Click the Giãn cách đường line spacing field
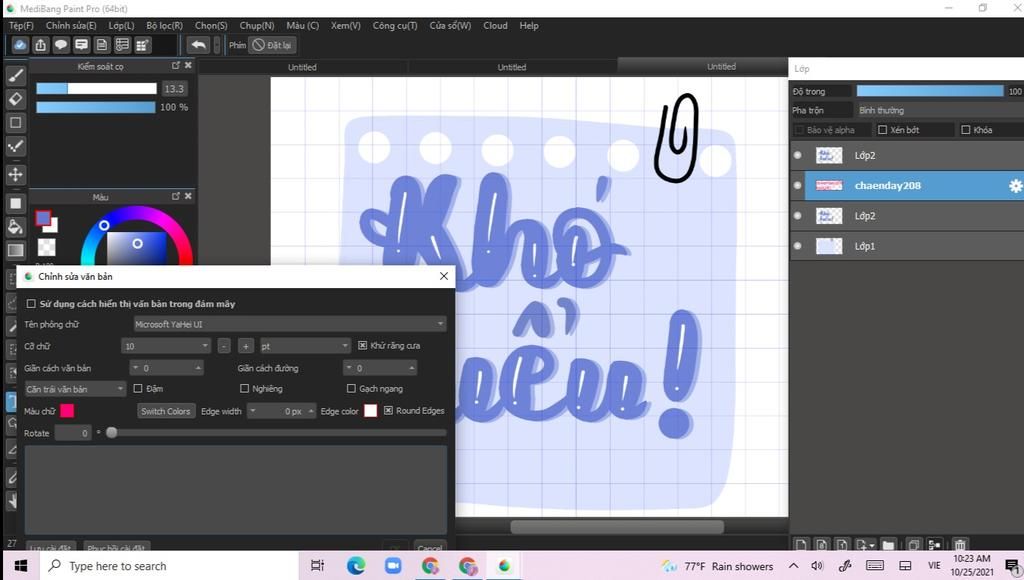This screenshot has height=580, width=1024. (x=380, y=368)
